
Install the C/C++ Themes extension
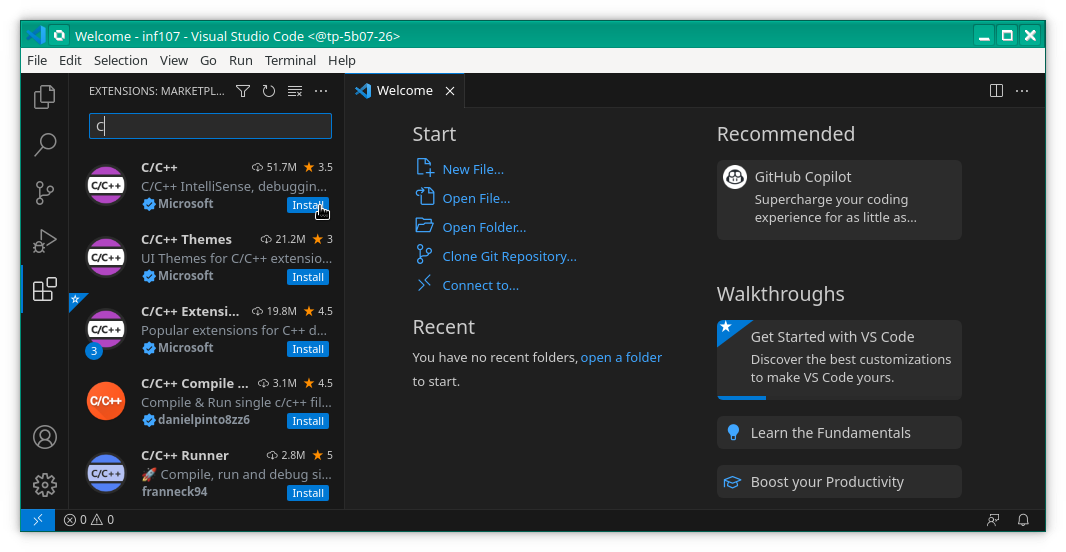click(308, 277)
